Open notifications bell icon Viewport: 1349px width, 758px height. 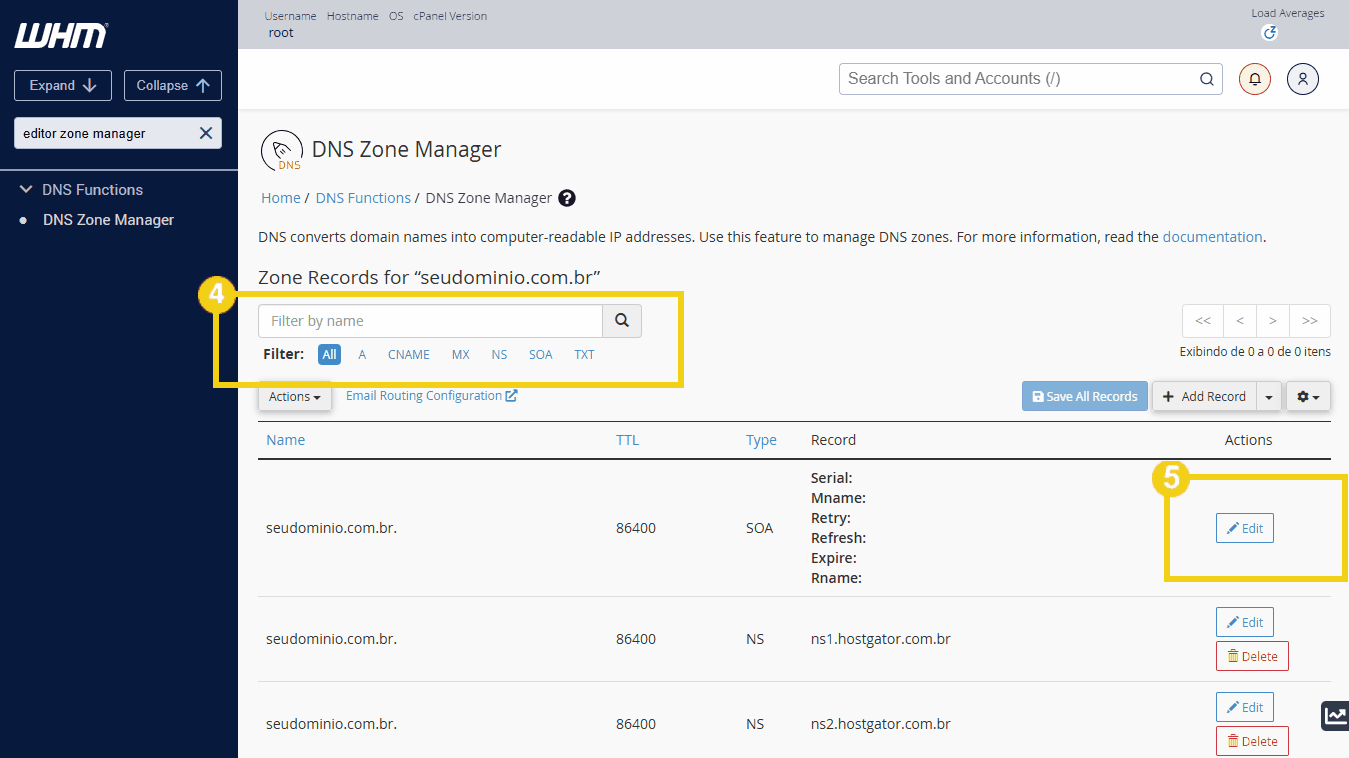tap(1254, 79)
